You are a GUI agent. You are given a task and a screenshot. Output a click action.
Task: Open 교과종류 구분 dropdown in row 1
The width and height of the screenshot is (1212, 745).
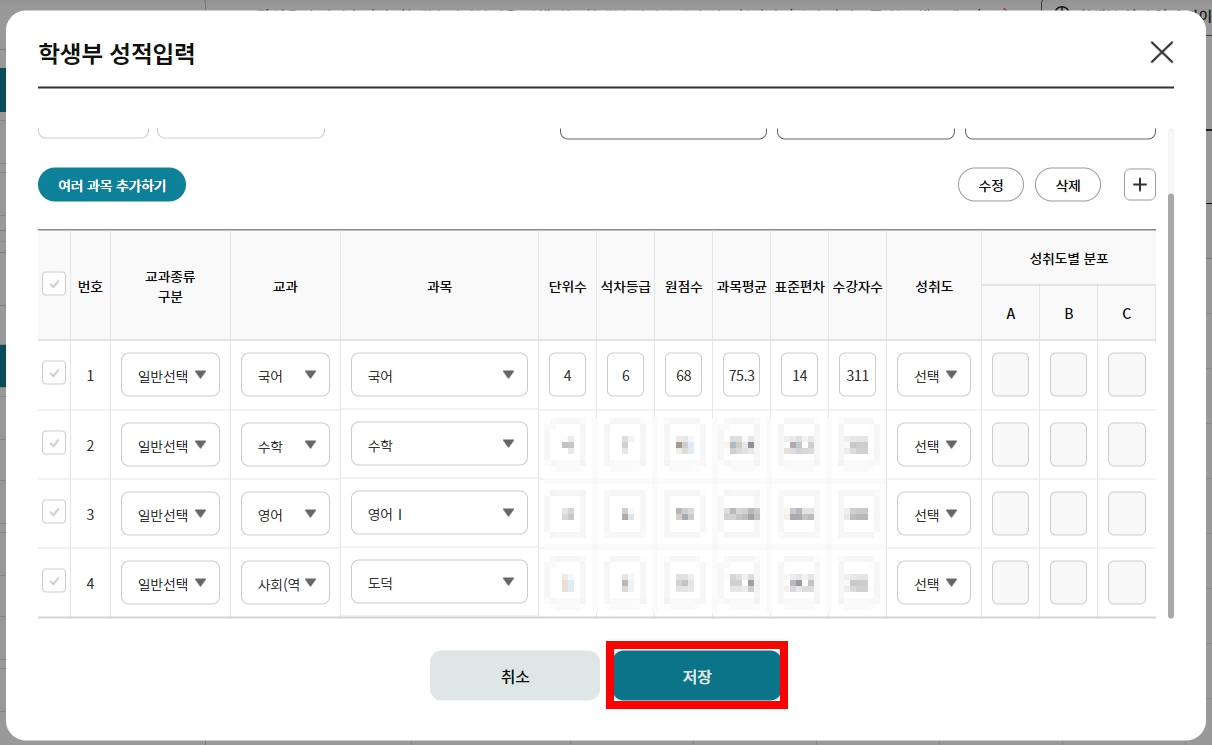click(170, 375)
